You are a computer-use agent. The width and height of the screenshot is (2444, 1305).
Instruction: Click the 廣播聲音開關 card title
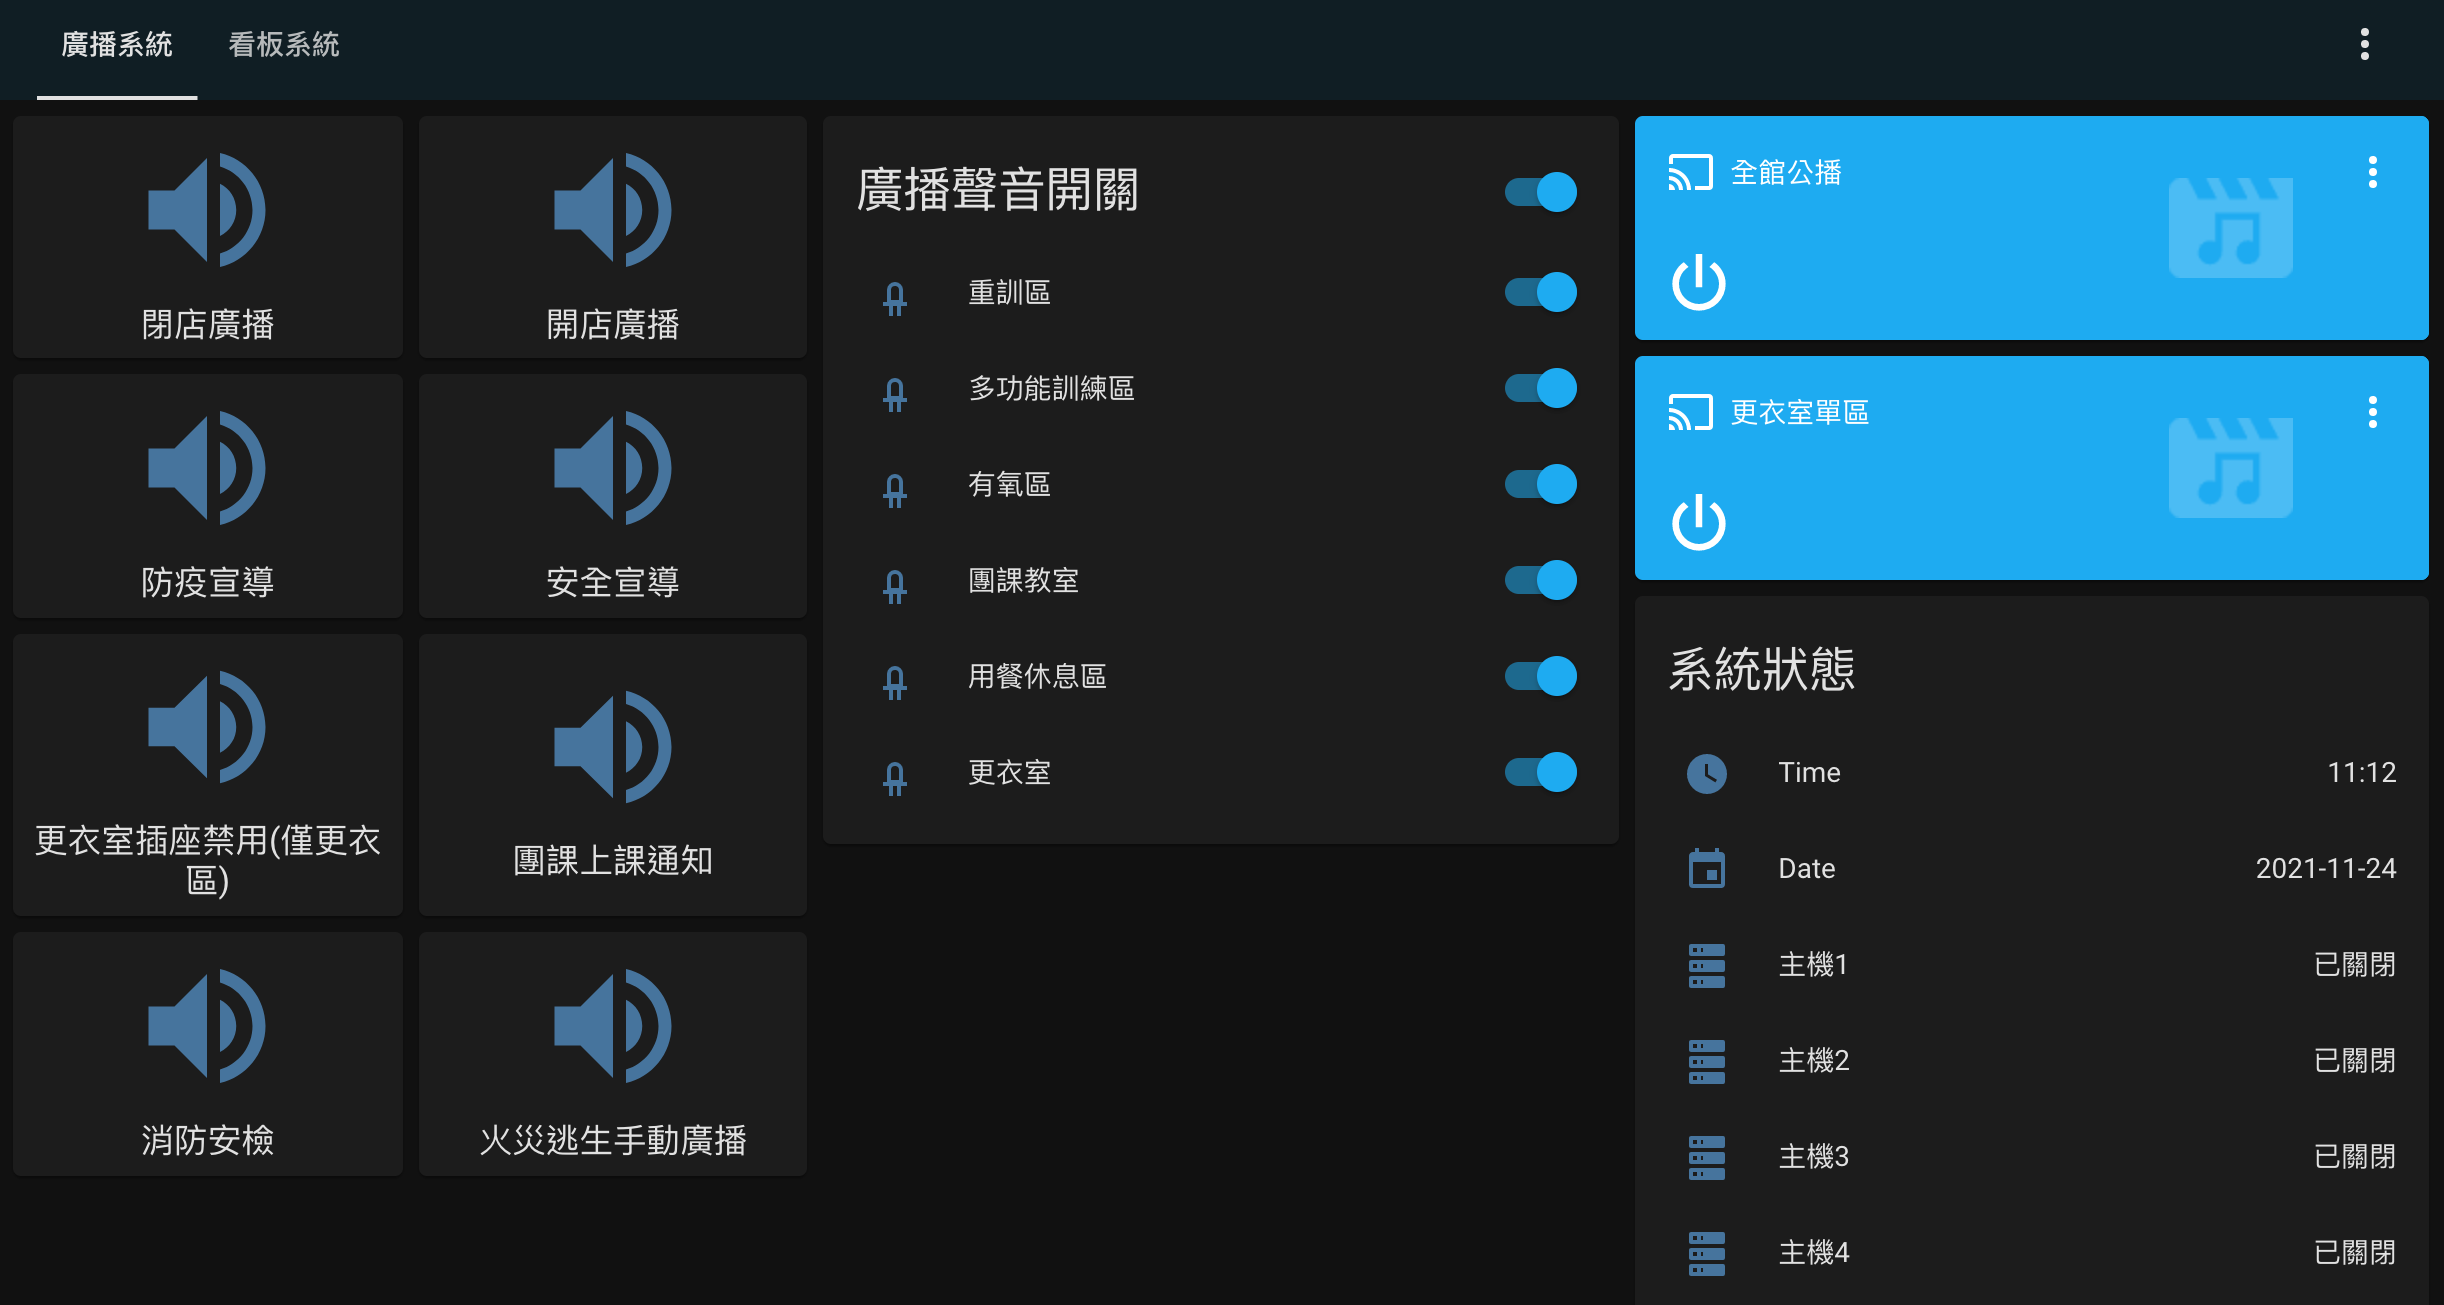click(x=997, y=190)
